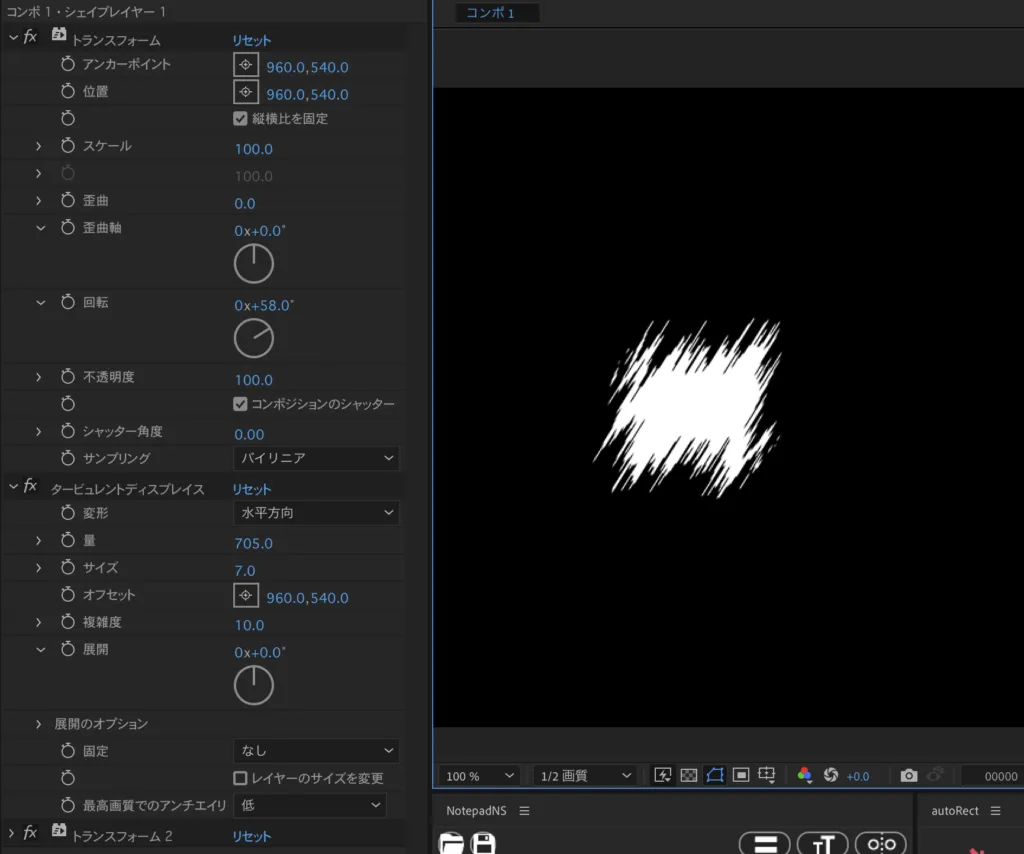The height and width of the screenshot is (854, 1024).
Task: Open the channel display RGB icon
Action: point(804,775)
